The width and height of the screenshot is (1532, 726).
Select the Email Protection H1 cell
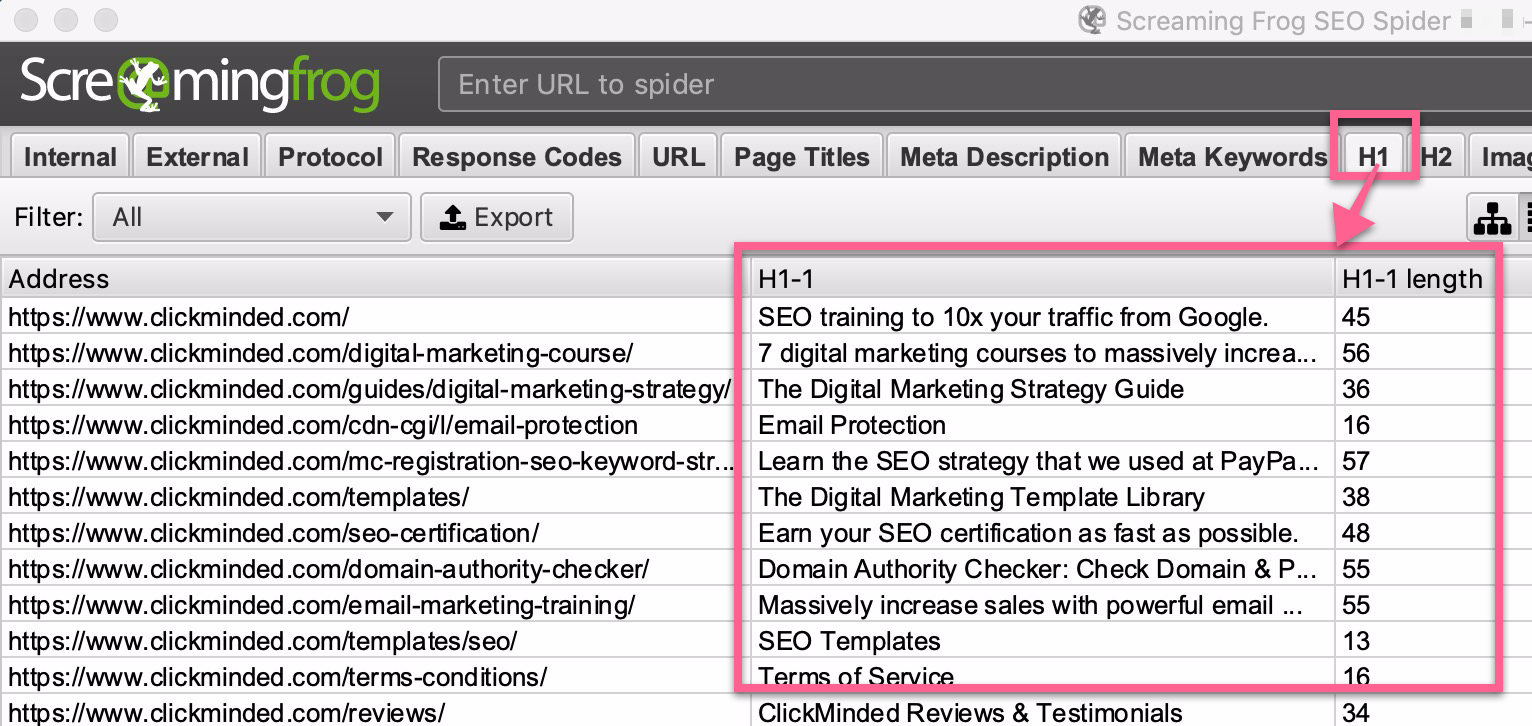pyautogui.click(x=852, y=425)
